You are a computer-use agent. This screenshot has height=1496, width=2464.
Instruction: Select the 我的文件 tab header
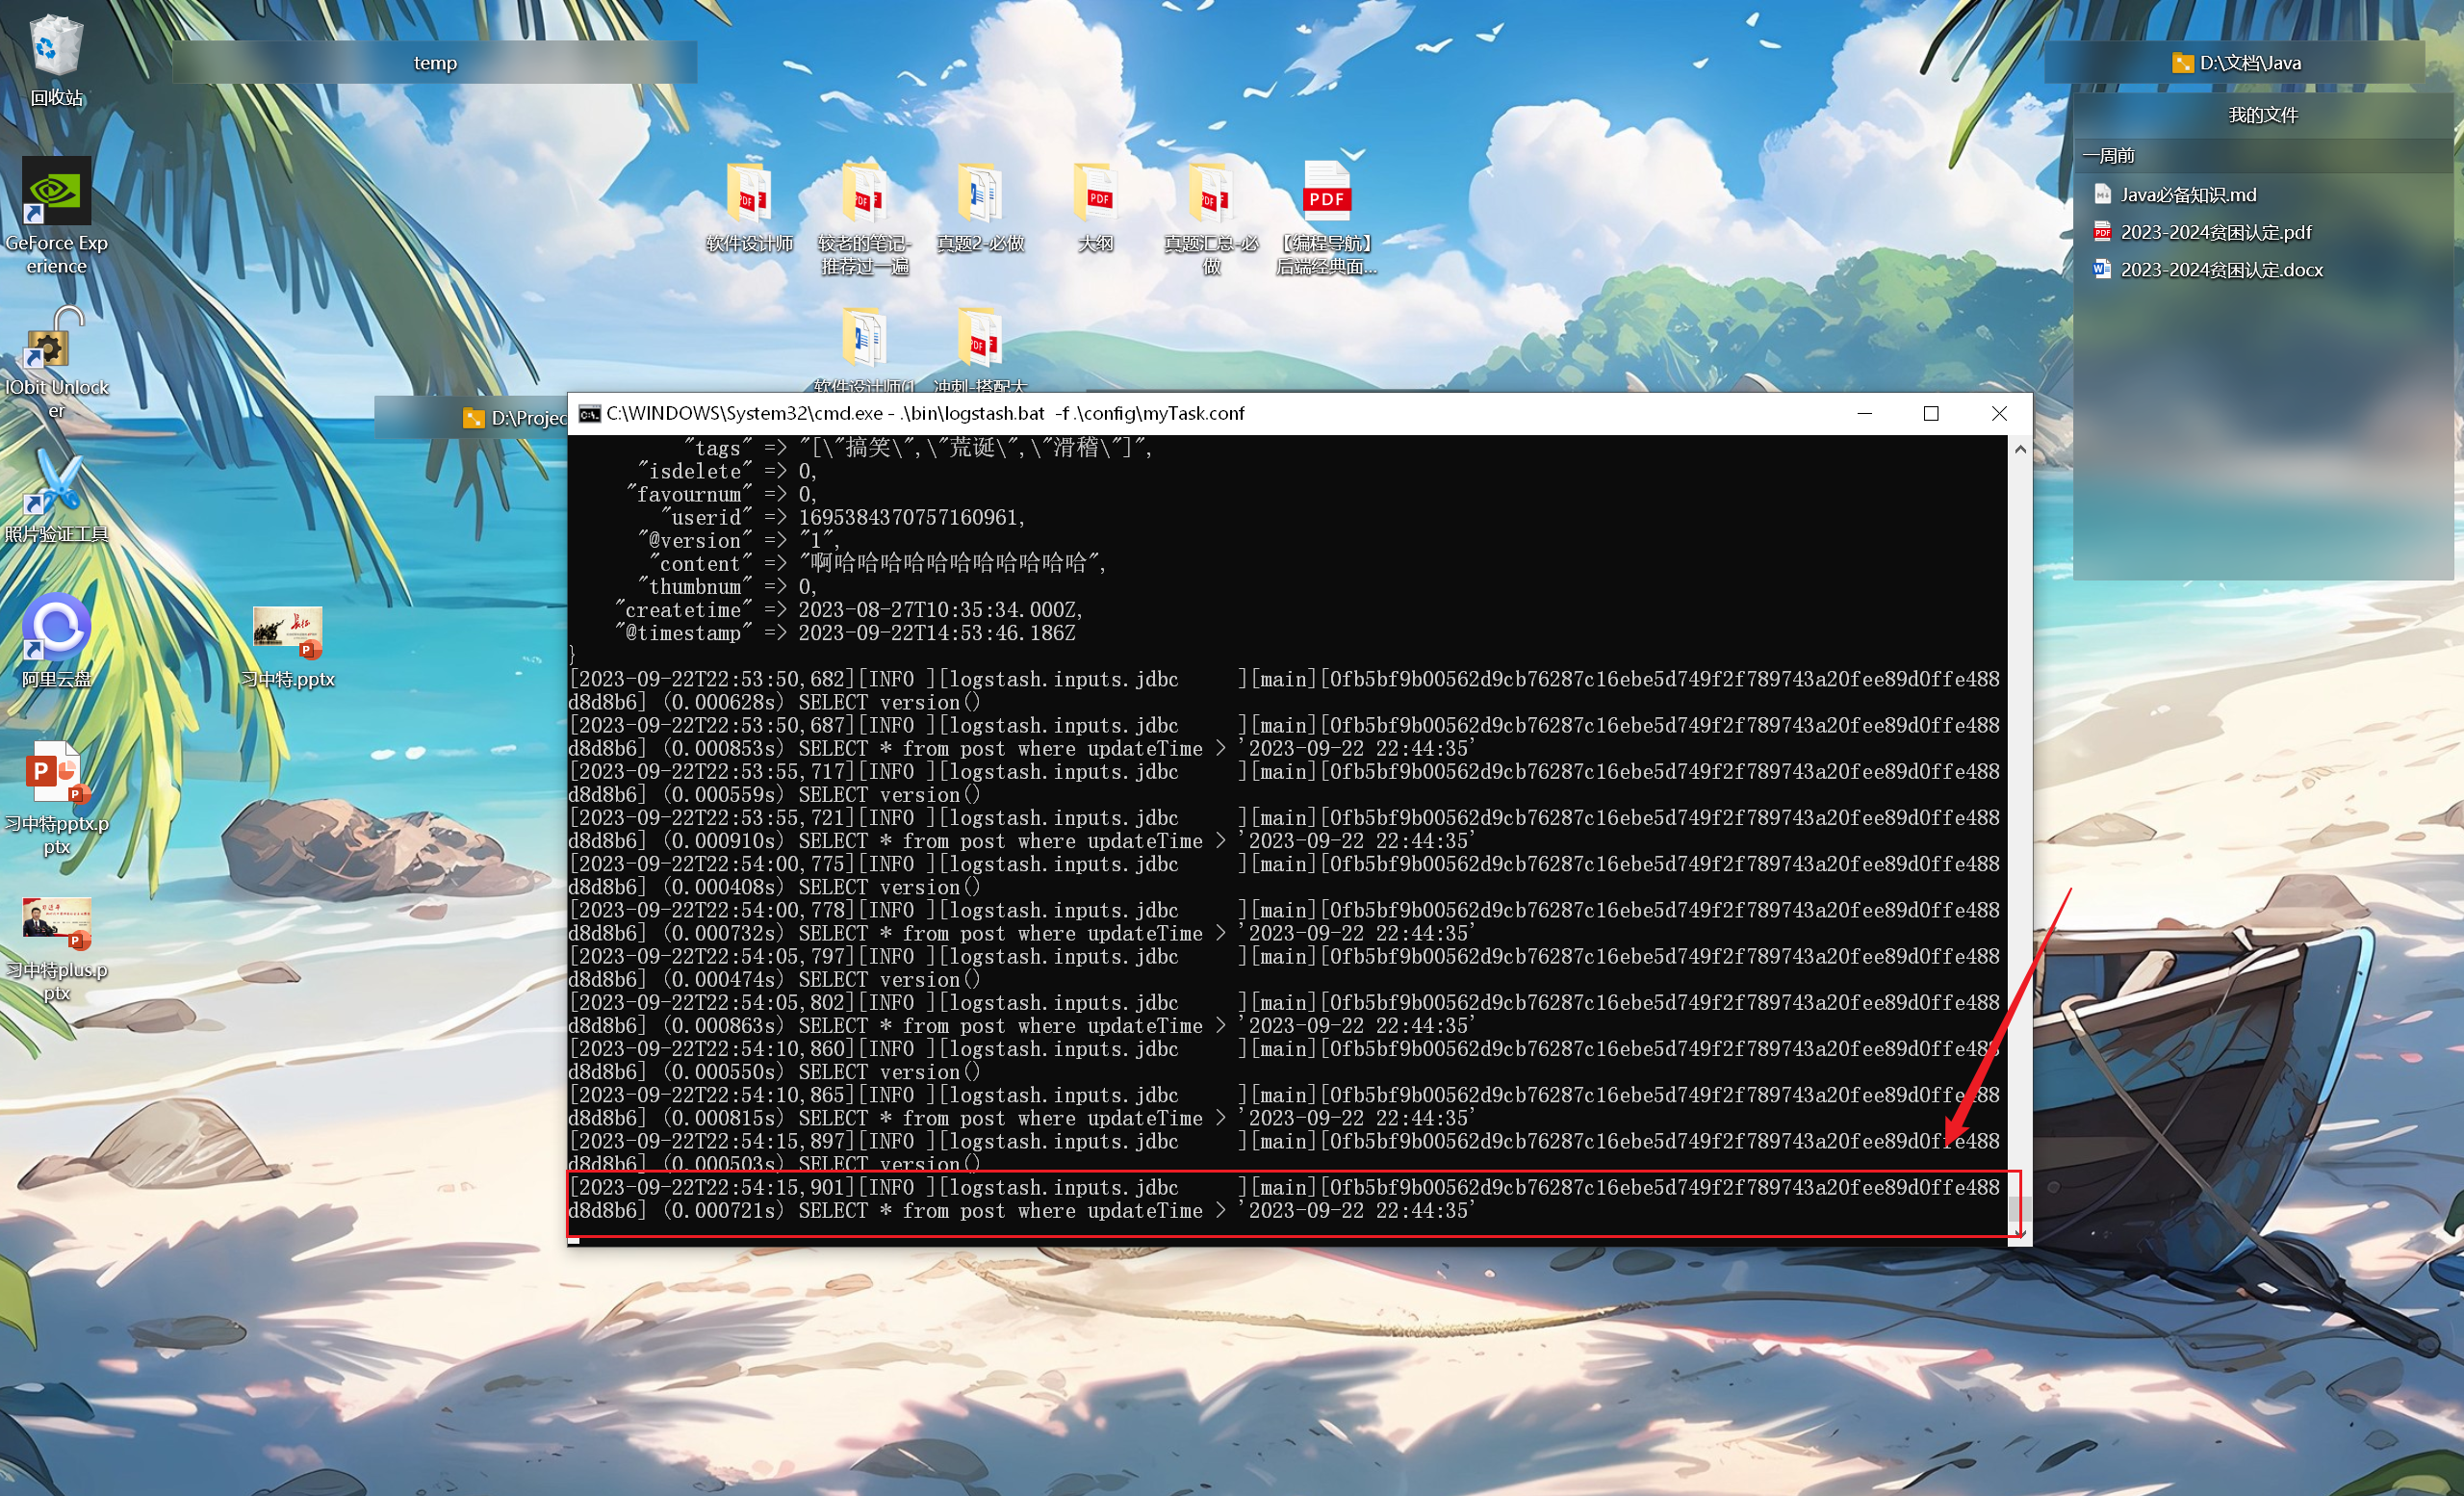pos(2263,115)
